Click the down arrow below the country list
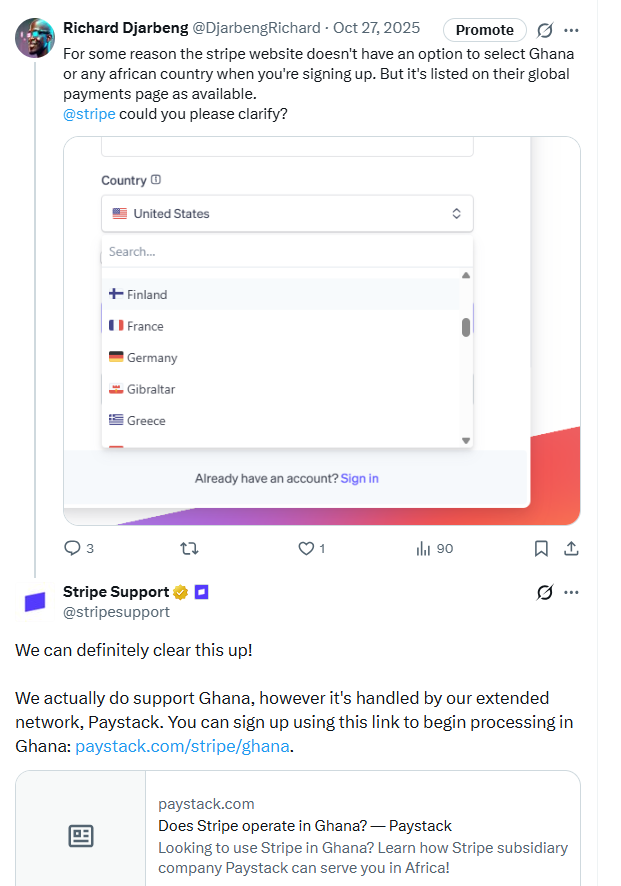621x886 pixels. 464,438
